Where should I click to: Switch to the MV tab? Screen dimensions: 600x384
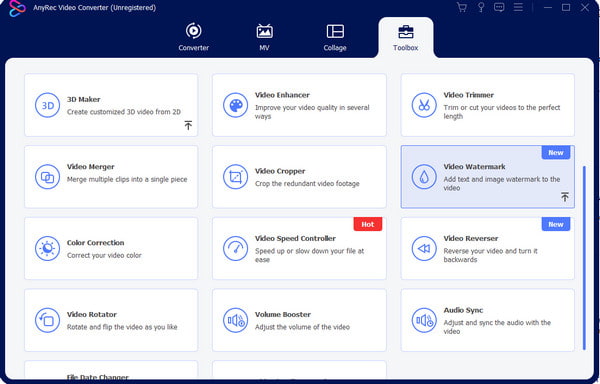[x=264, y=37]
